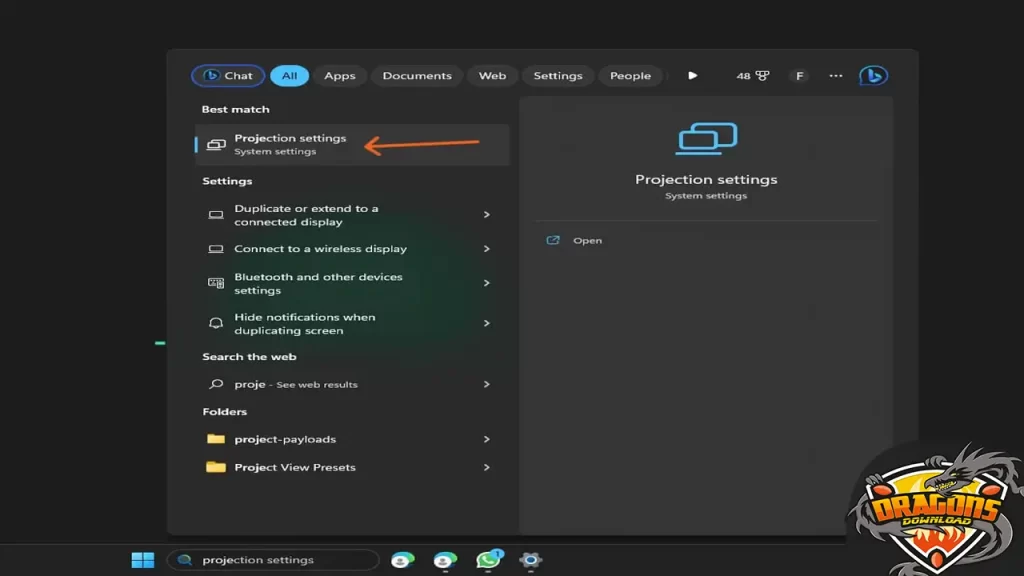This screenshot has height=576, width=1024.
Task: Switch to the Apps filter tab
Action: [340, 76]
